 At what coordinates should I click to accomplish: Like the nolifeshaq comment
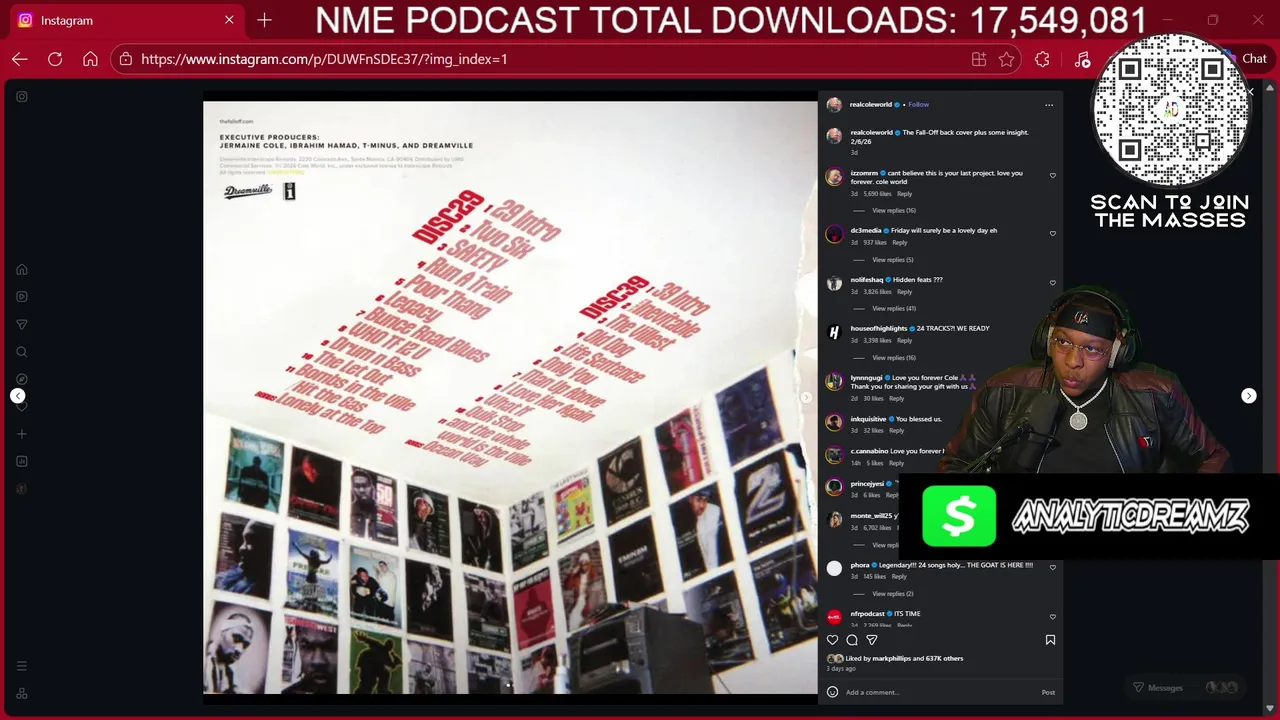coord(1052,283)
